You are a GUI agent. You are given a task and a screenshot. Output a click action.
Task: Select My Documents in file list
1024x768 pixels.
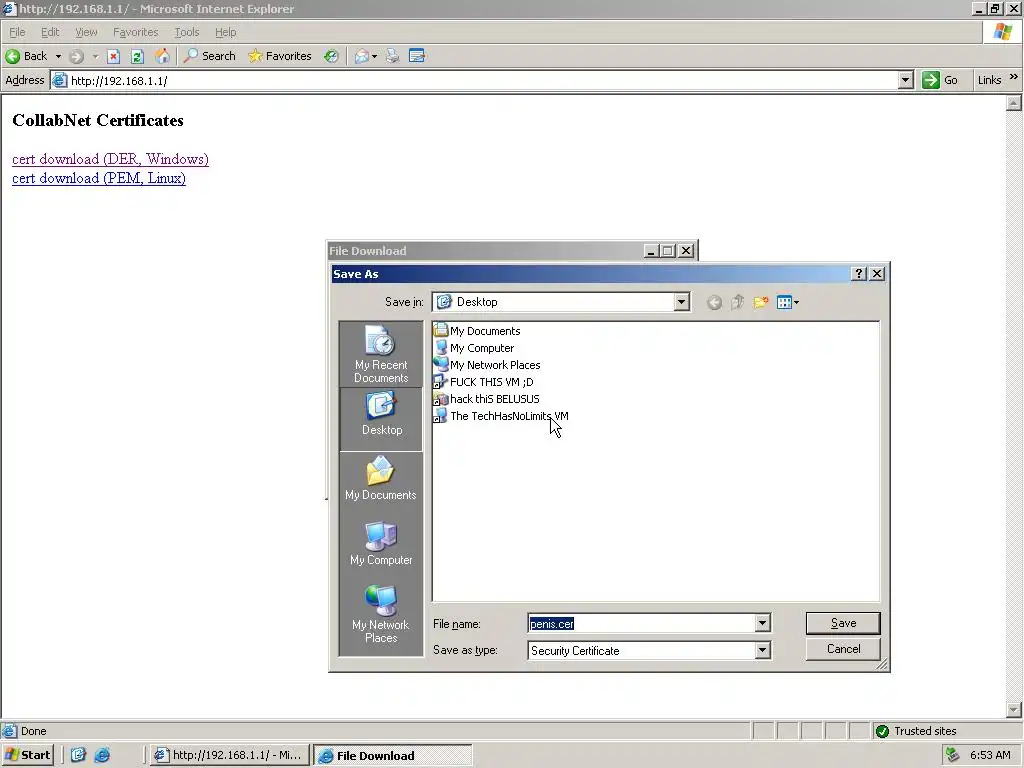pyautogui.click(x=477, y=331)
